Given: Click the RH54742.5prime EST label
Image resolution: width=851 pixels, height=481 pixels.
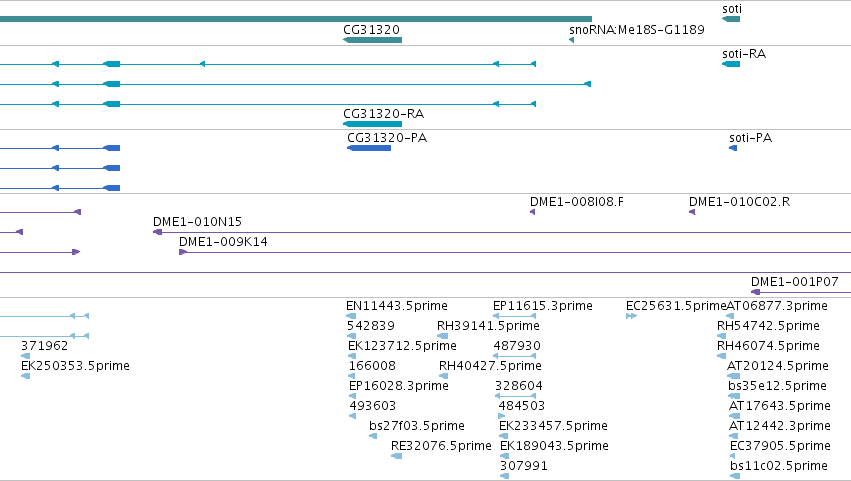Looking at the screenshot, I should tap(768, 326).
